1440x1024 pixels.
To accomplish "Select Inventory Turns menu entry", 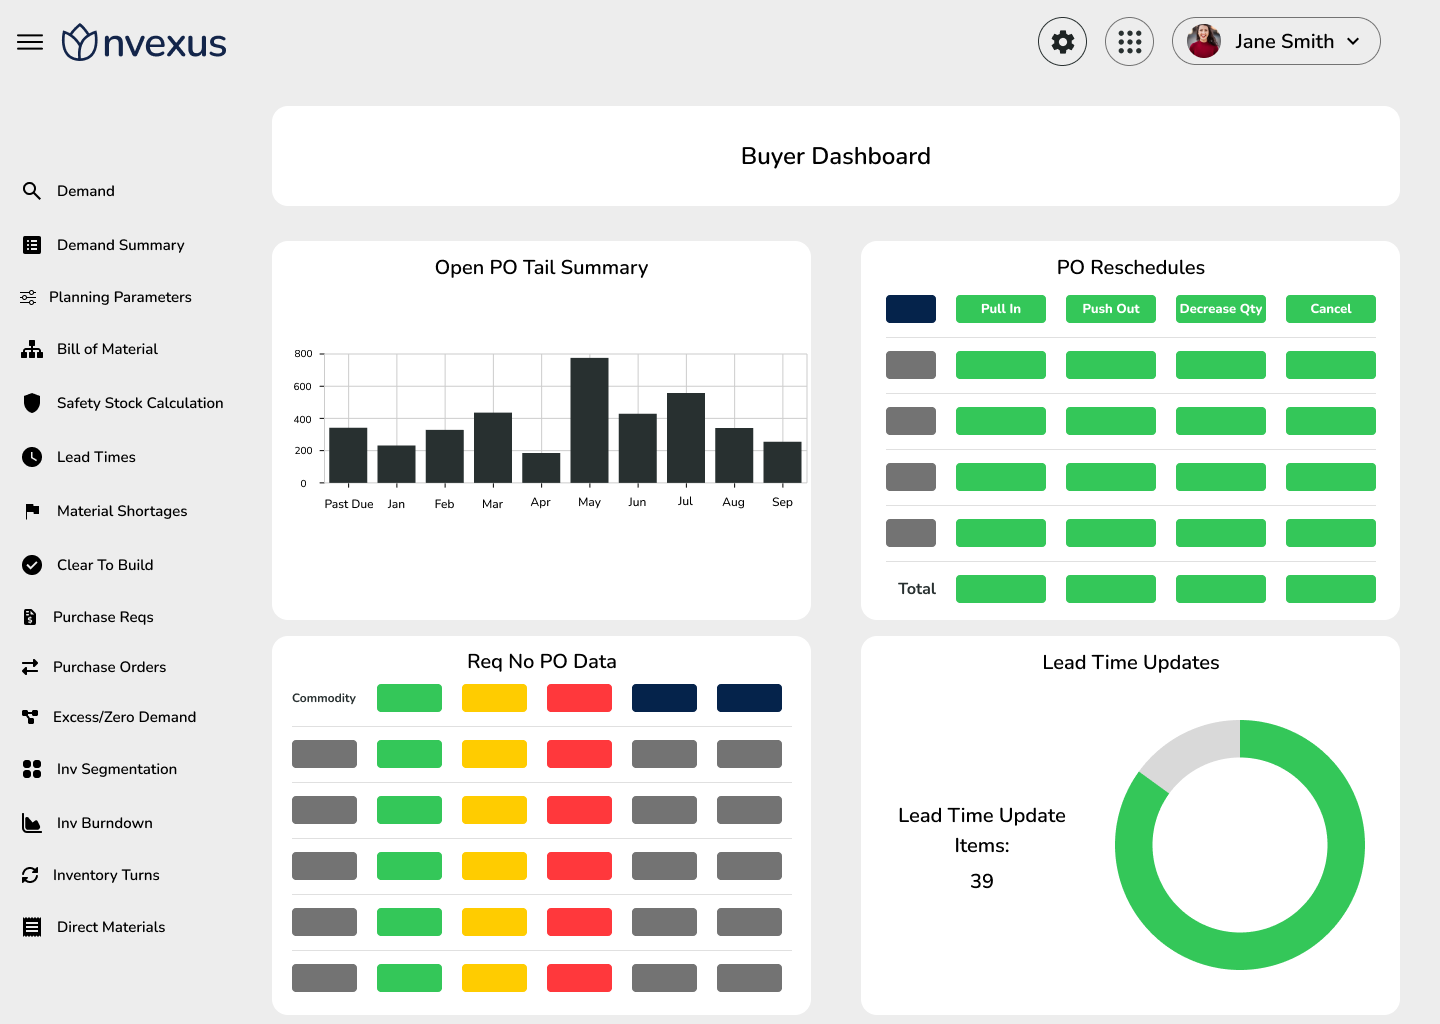I will click(106, 875).
